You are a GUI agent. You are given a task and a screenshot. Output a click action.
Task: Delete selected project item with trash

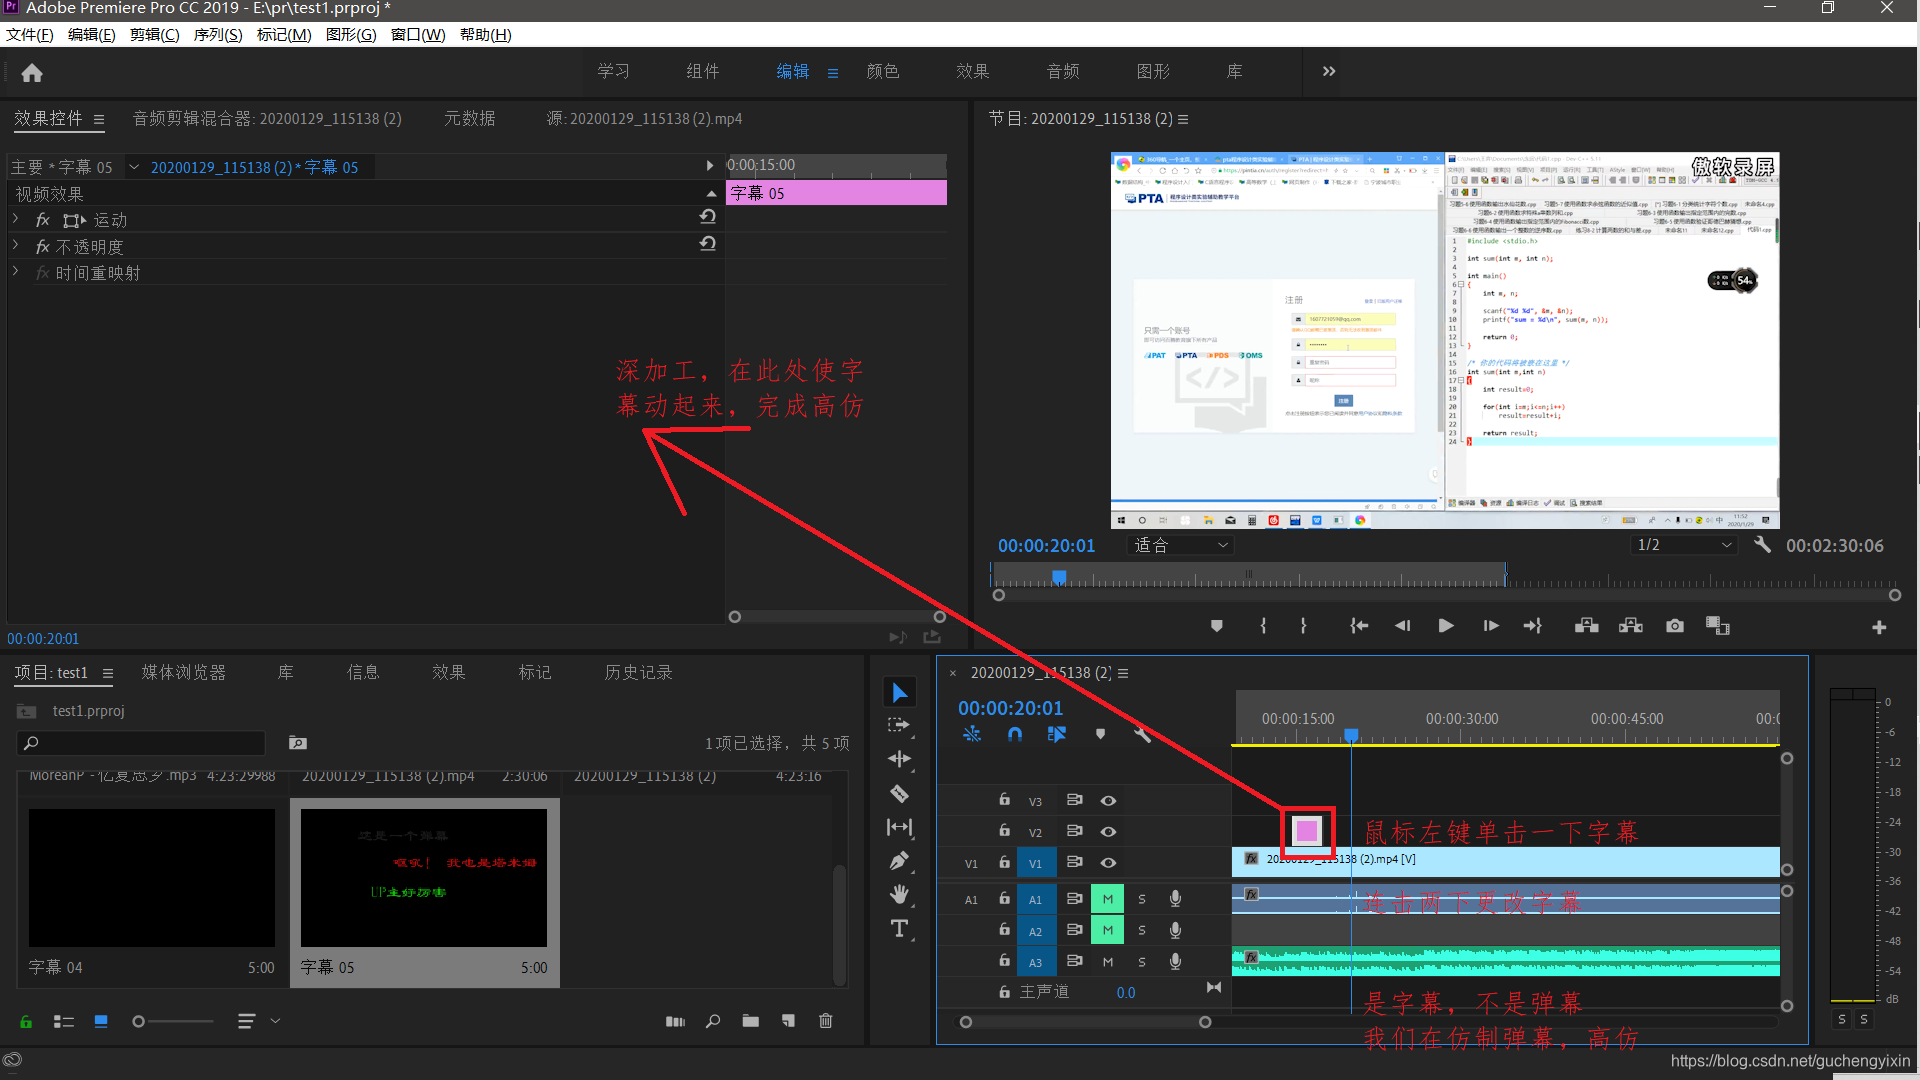point(826,1021)
